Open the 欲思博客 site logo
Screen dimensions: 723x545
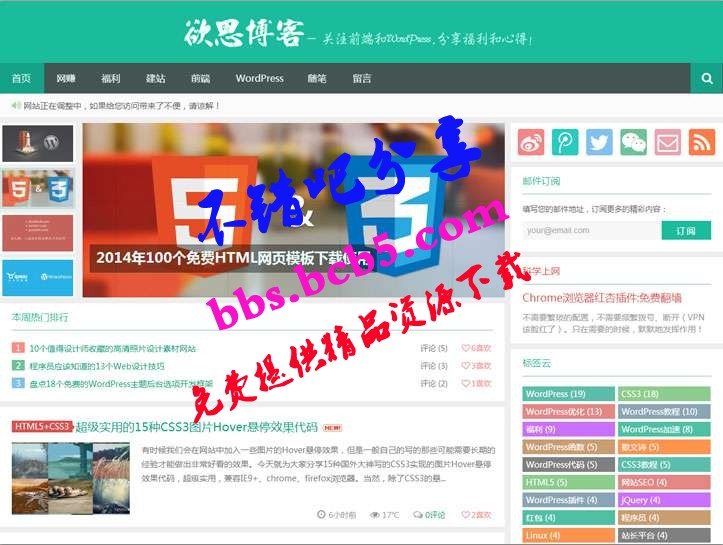(x=244, y=33)
